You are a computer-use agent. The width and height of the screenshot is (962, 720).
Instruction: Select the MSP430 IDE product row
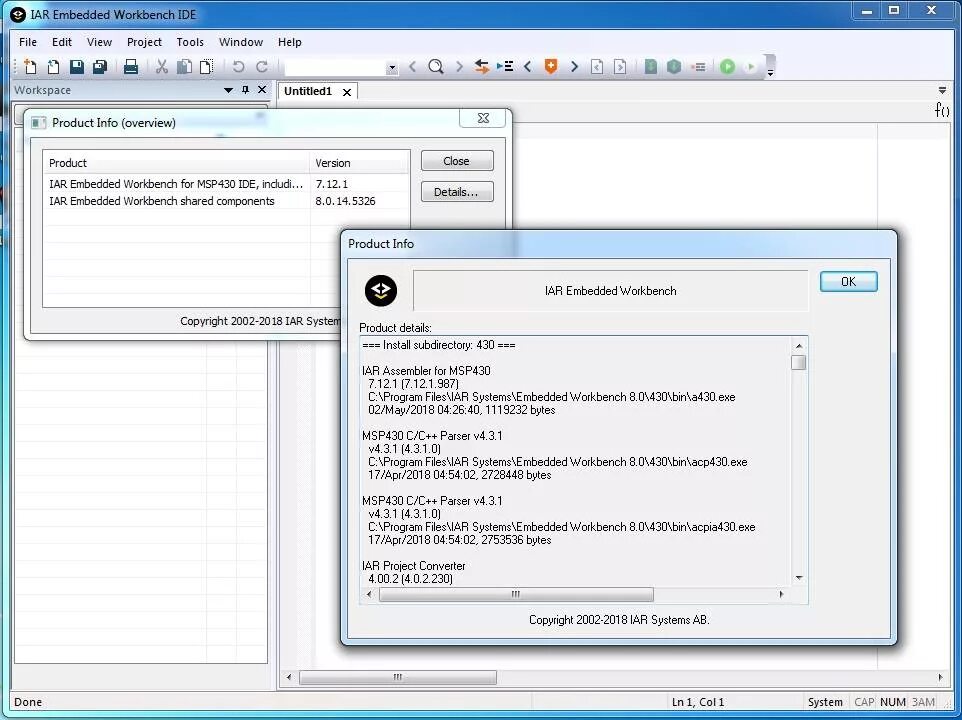[226, 184]
